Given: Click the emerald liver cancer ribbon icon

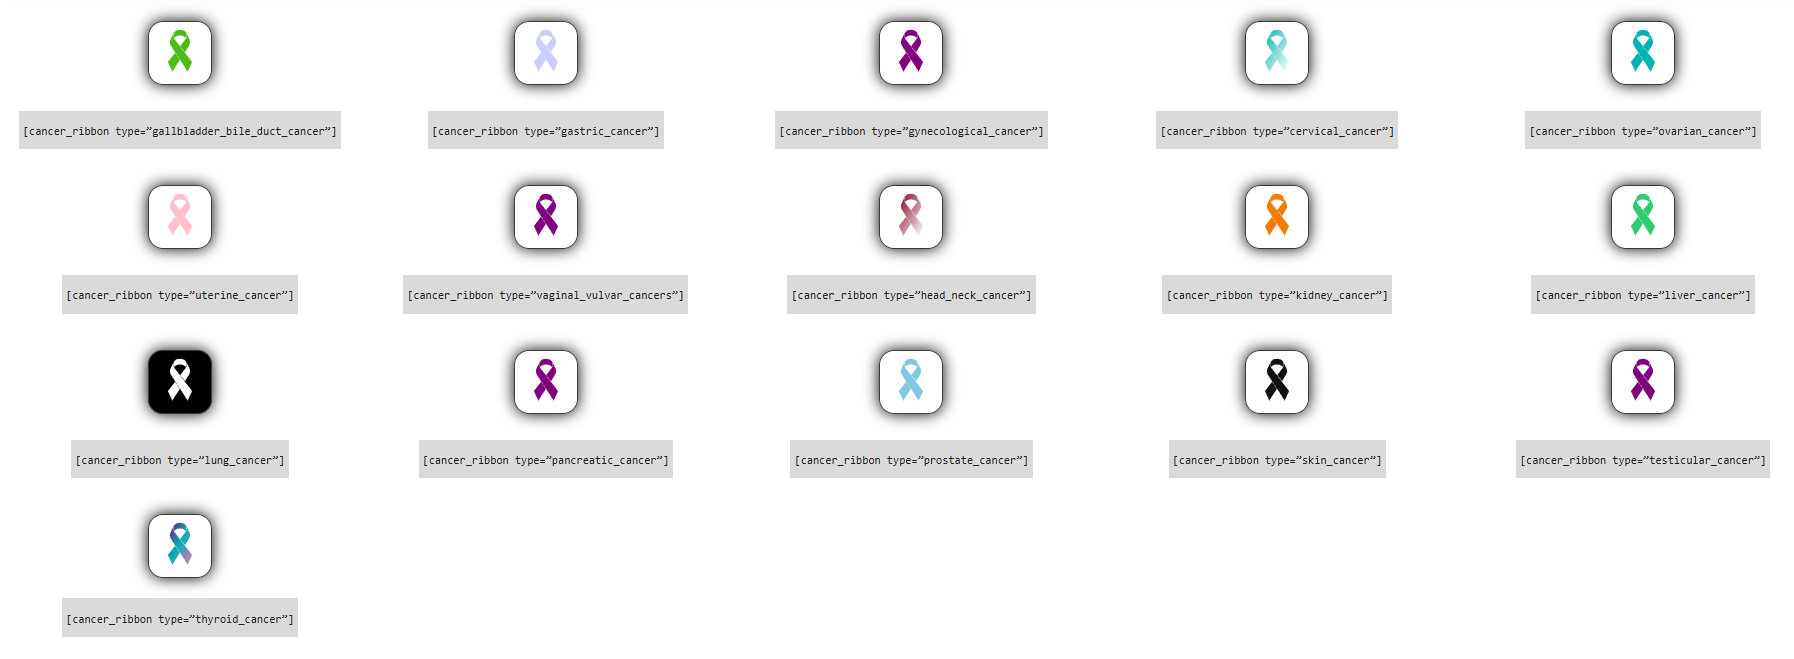Looking at the screenshot, I should pyautogui.click(x=1643, y=217).
